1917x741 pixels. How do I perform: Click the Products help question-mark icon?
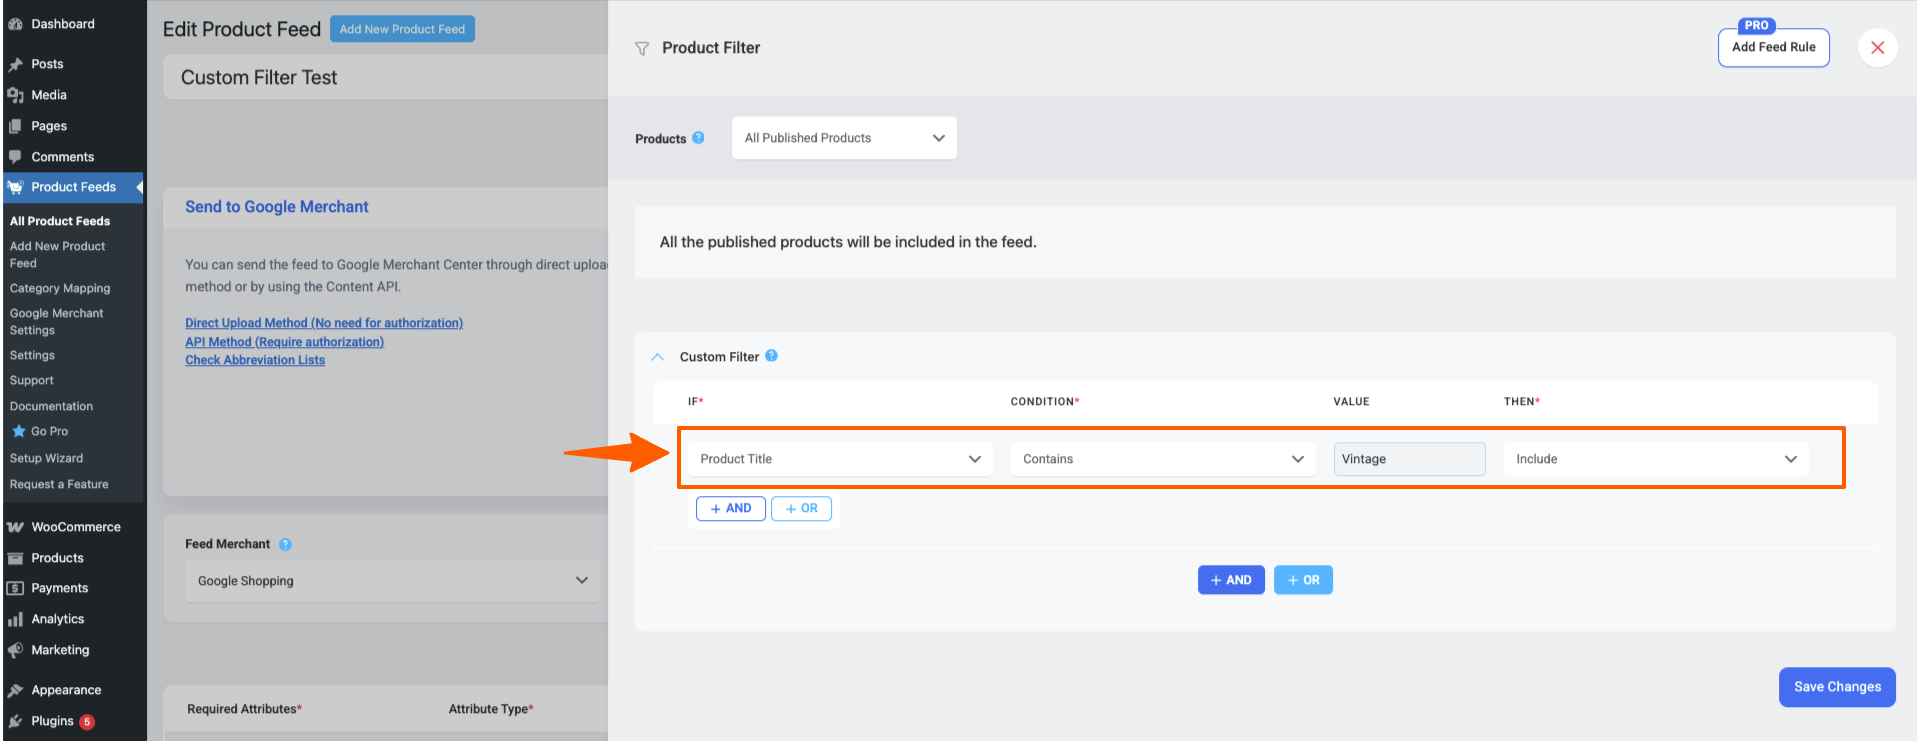pyautogui.click(x=698, y=138)
